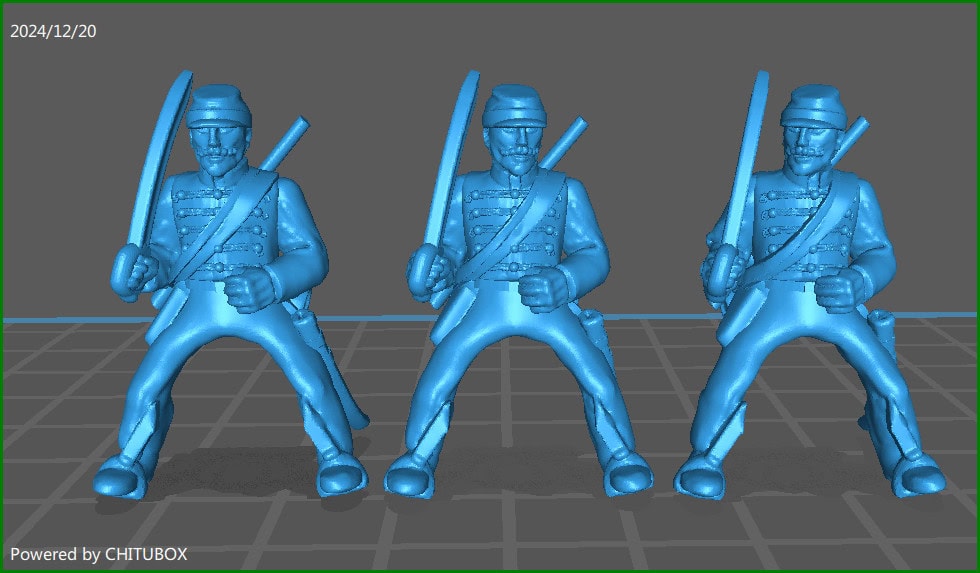
Task: Click the Powered by CHITUBOX watermark
Action: pyautogui.click(x=98, y=553)
